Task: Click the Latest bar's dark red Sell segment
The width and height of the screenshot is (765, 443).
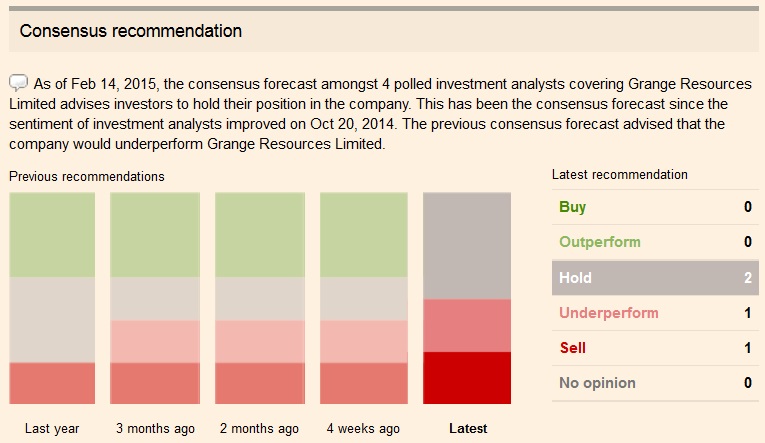Action: point(467,377)
